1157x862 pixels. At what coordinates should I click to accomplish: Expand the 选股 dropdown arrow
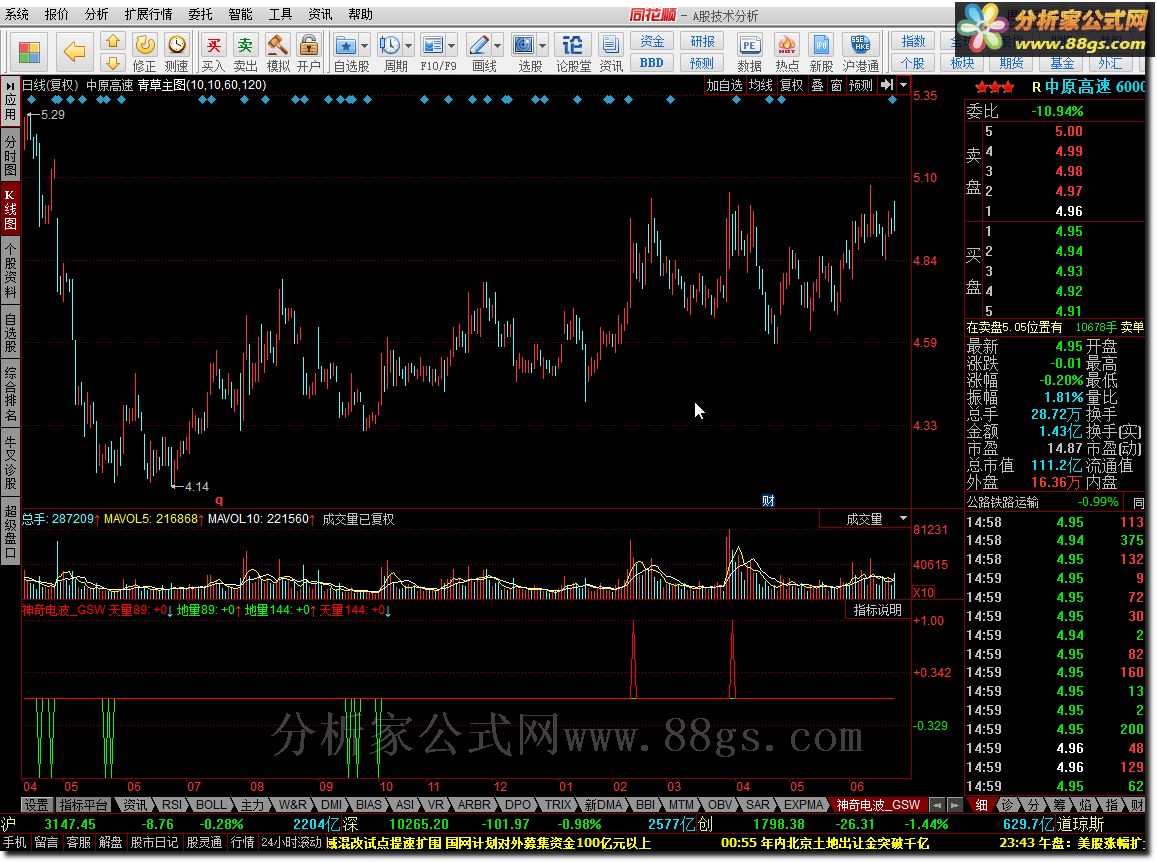click(x=542, y=46)
